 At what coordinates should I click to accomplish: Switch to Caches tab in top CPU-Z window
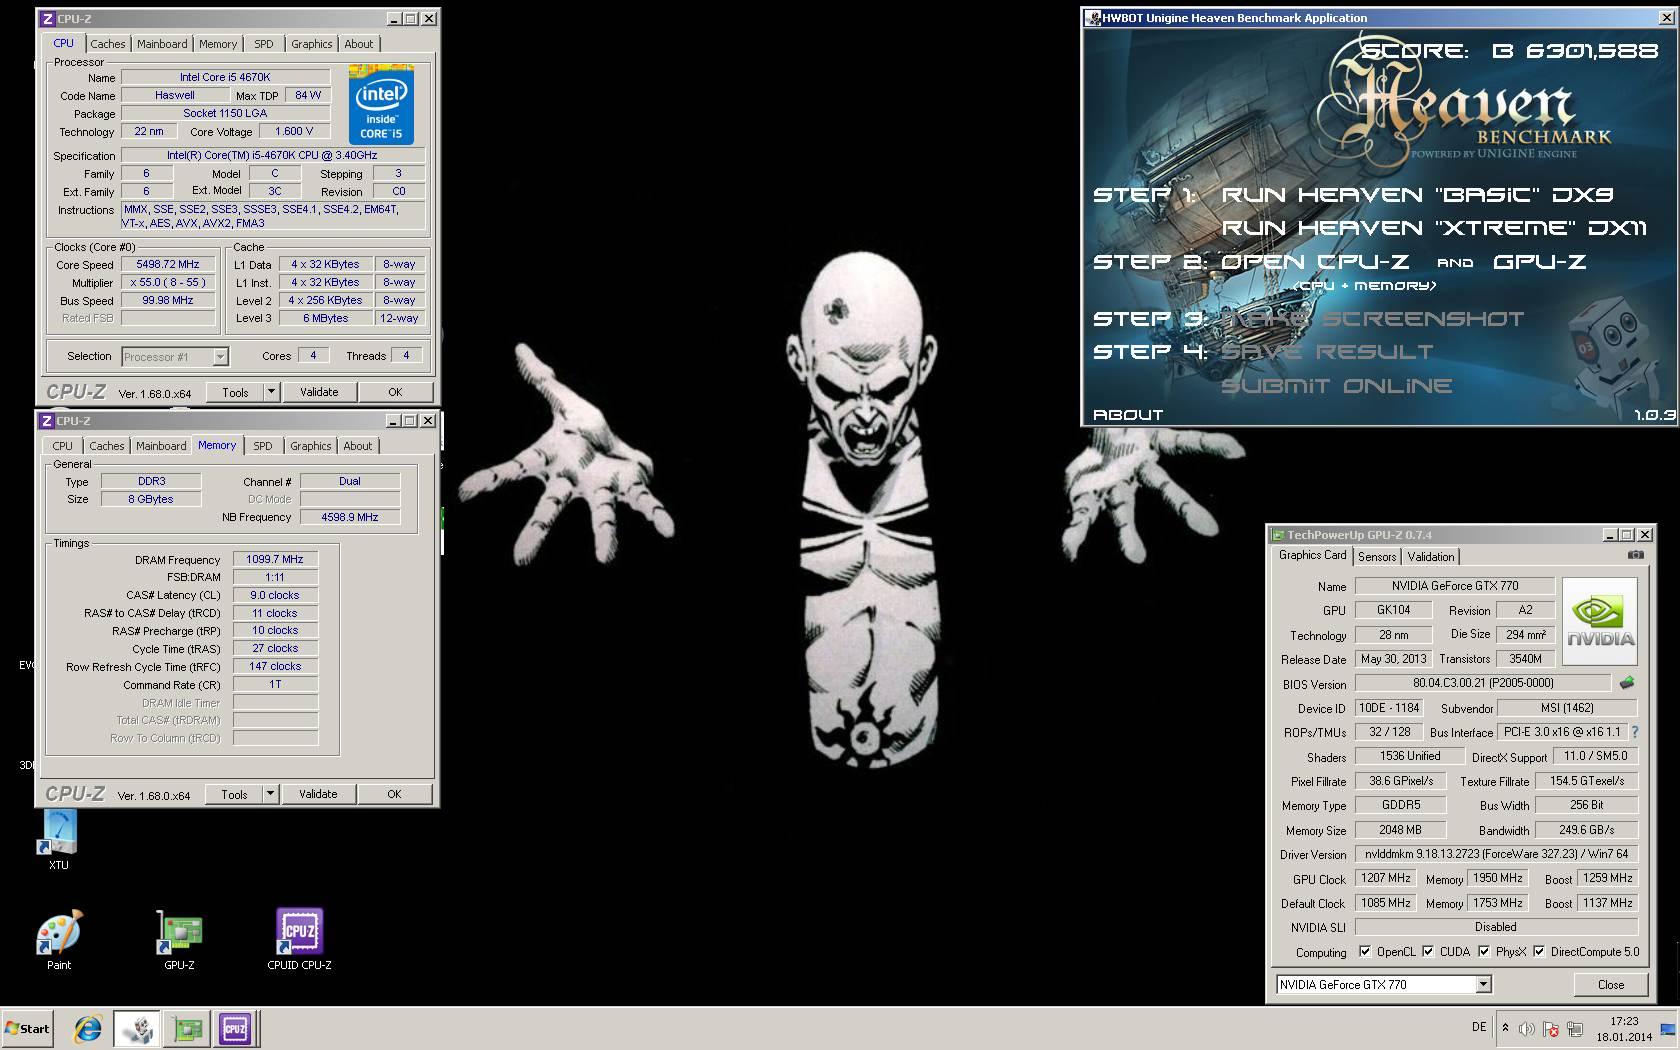coord(108,44)
